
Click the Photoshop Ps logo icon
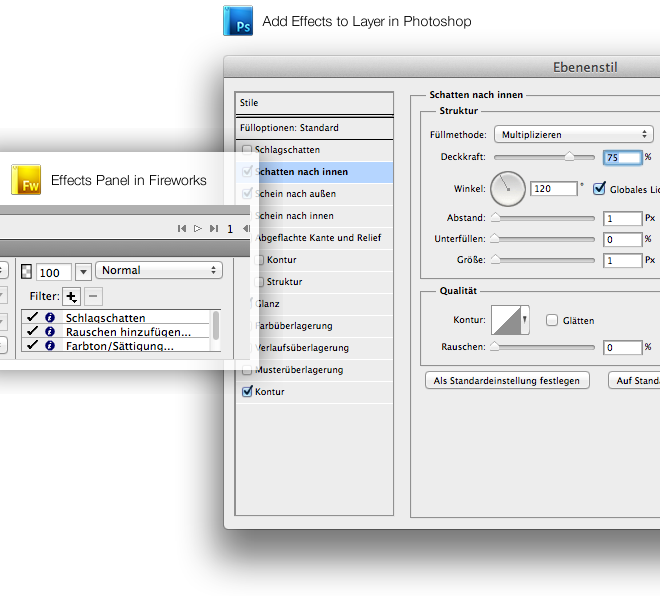click(238, 21)
